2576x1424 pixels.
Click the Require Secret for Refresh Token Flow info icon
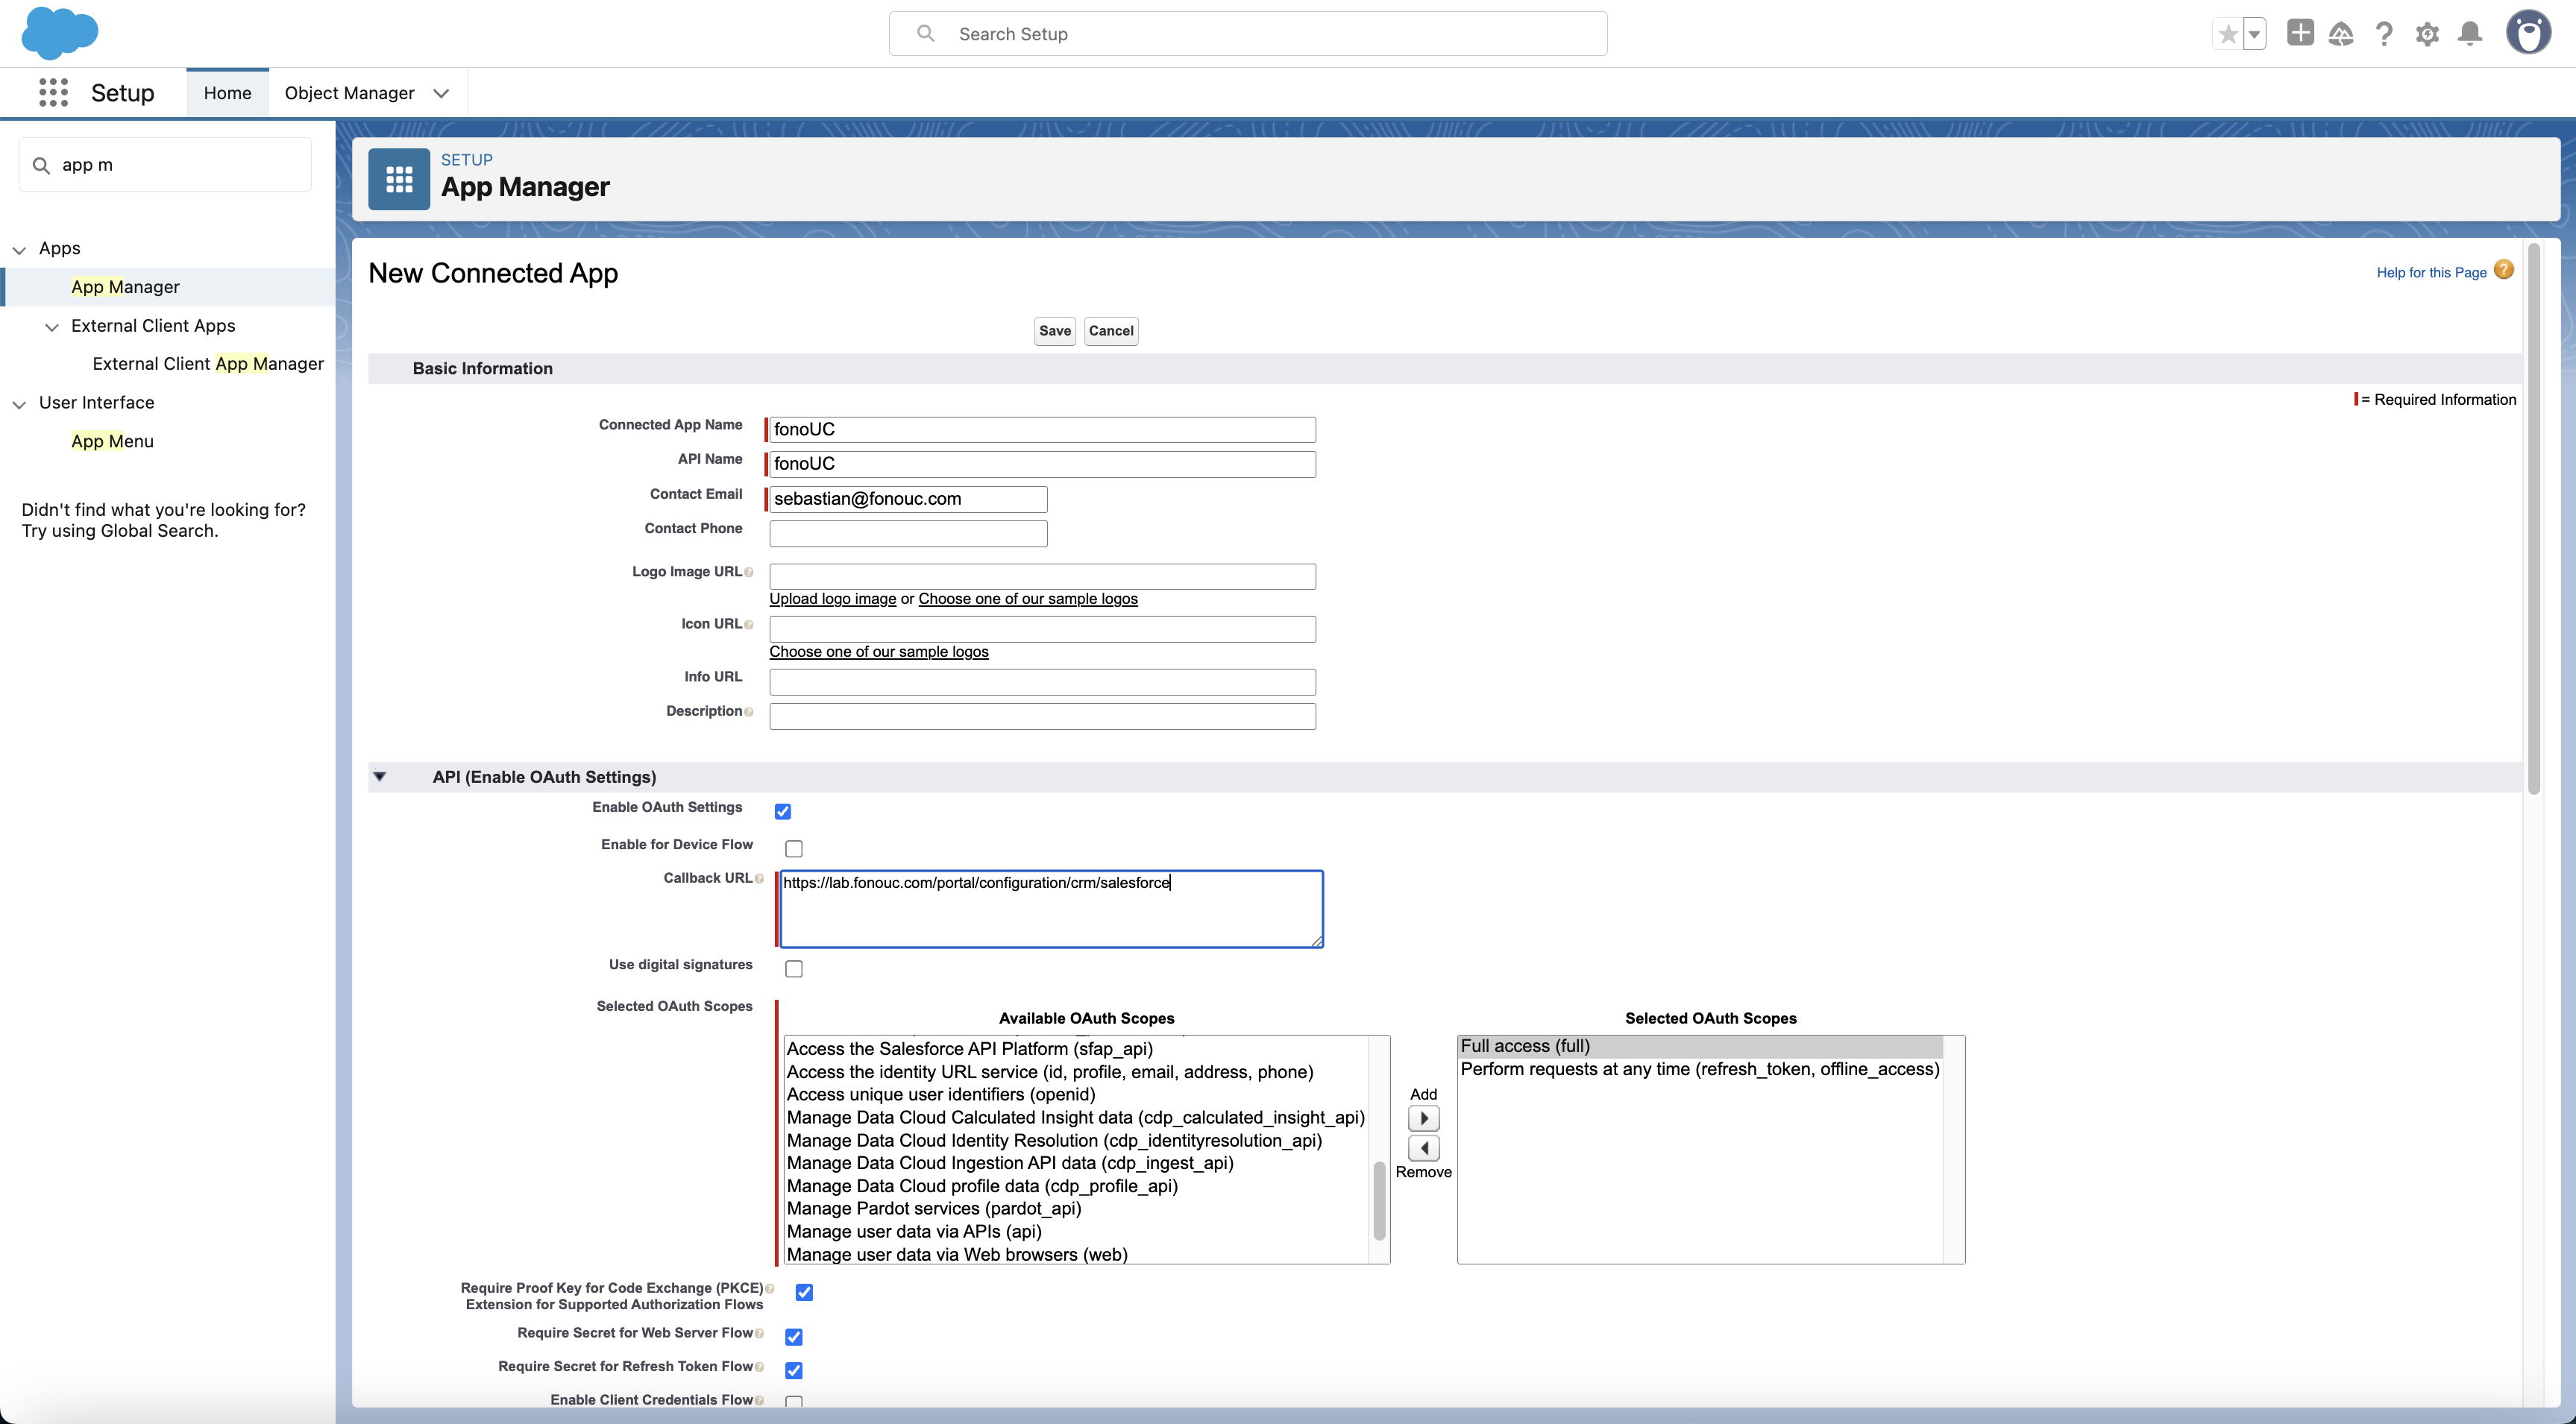pos(759,1367)
